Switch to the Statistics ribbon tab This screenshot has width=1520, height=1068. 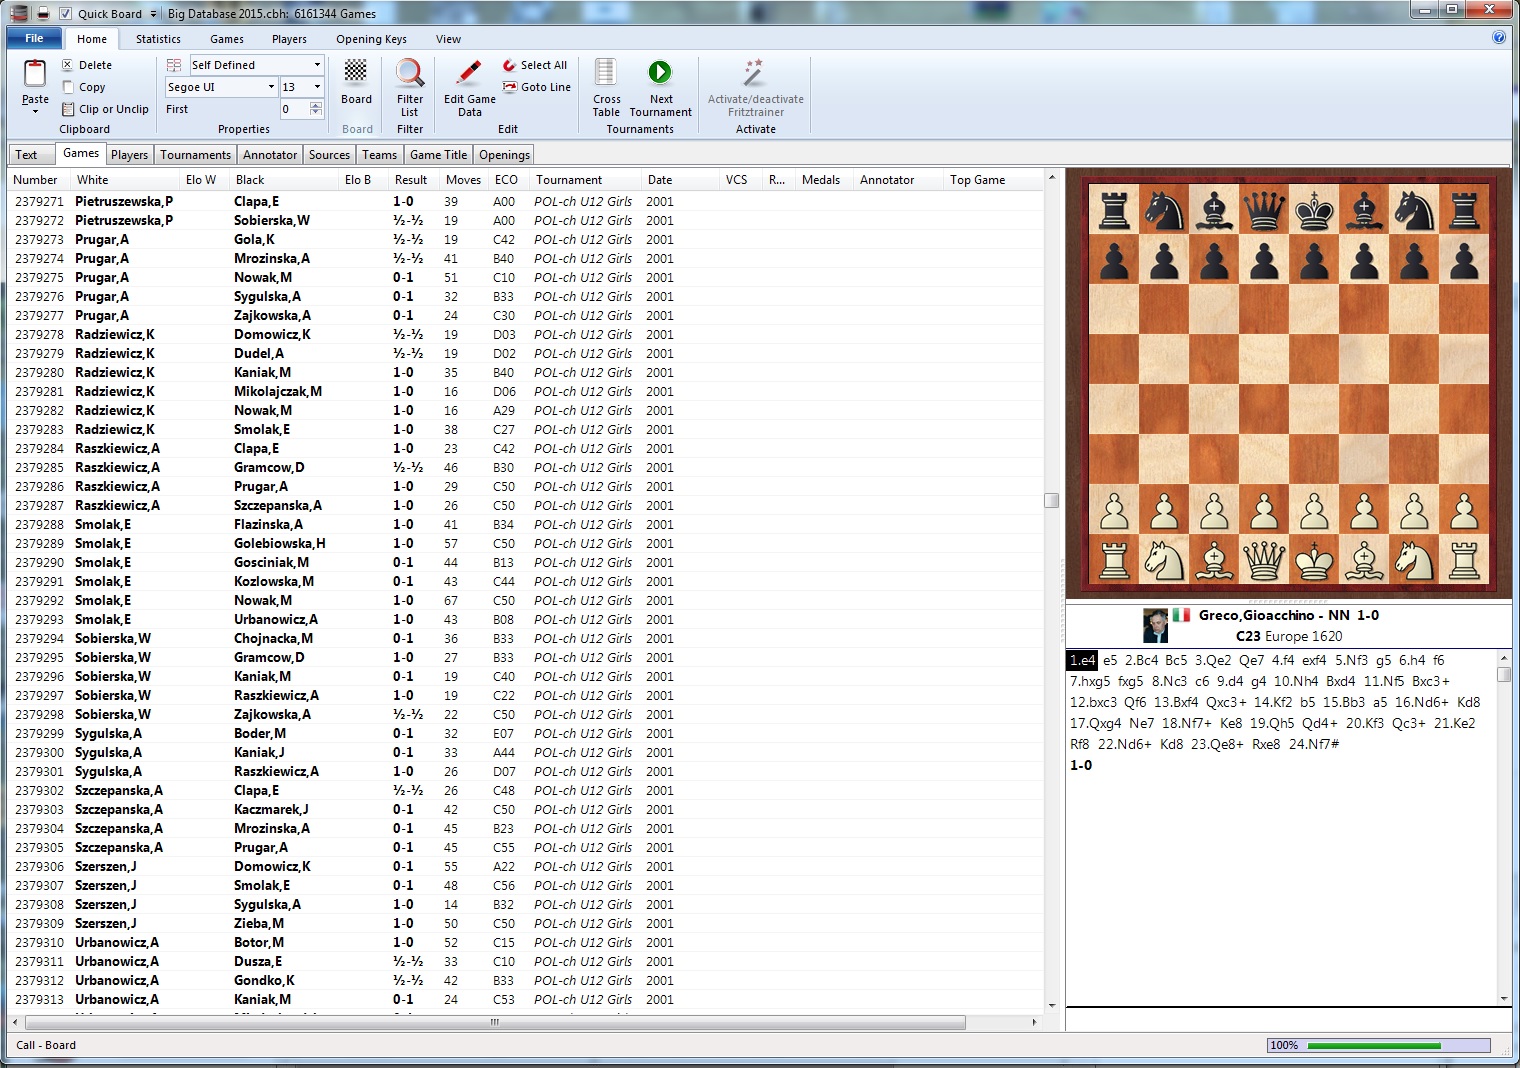tap(158, 39)
